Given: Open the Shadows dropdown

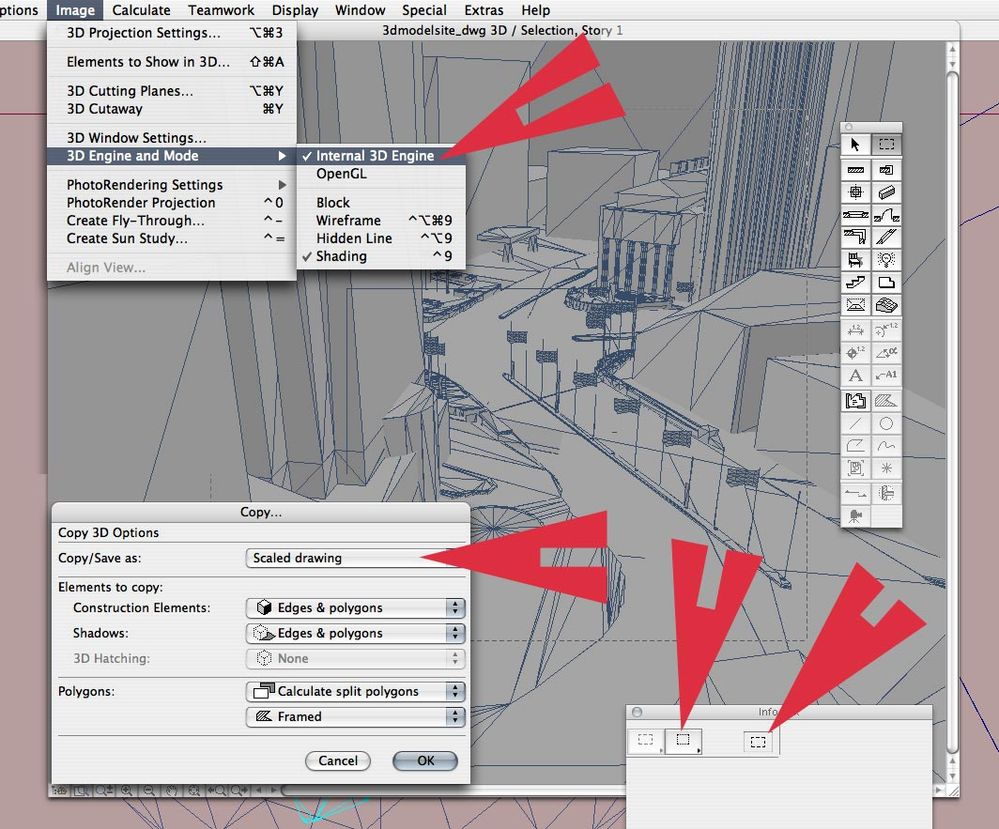Looking at the screenshot, I should click(x=355, y=633).
